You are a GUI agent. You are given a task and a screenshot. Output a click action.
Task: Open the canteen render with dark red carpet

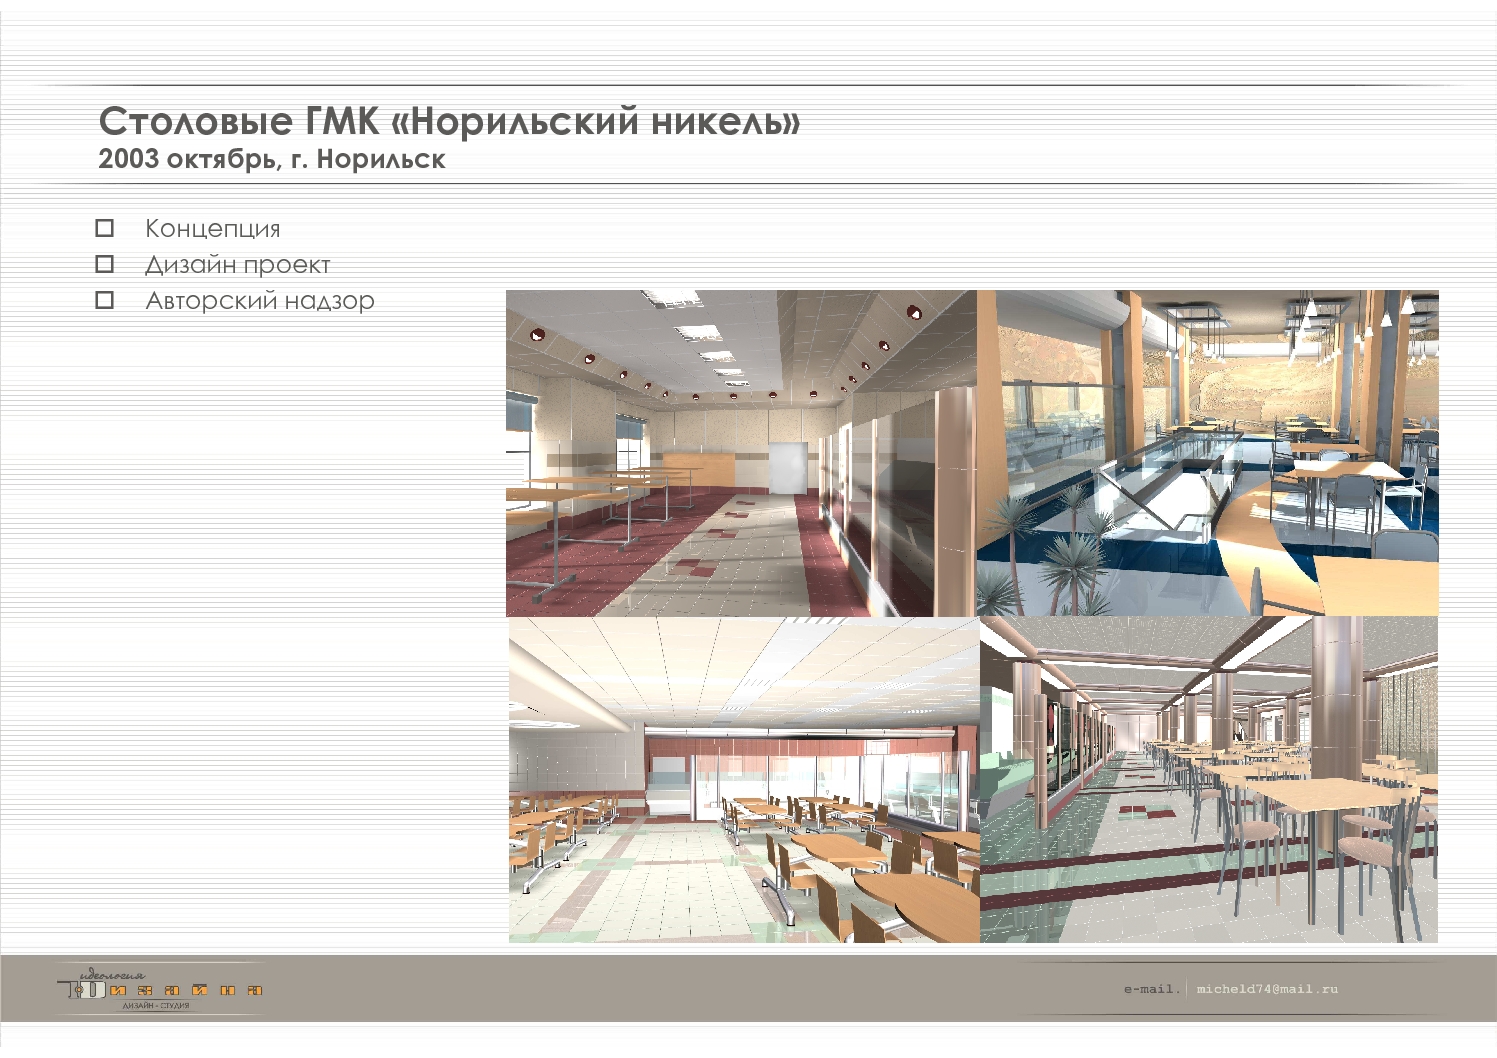tap(741, 453)
